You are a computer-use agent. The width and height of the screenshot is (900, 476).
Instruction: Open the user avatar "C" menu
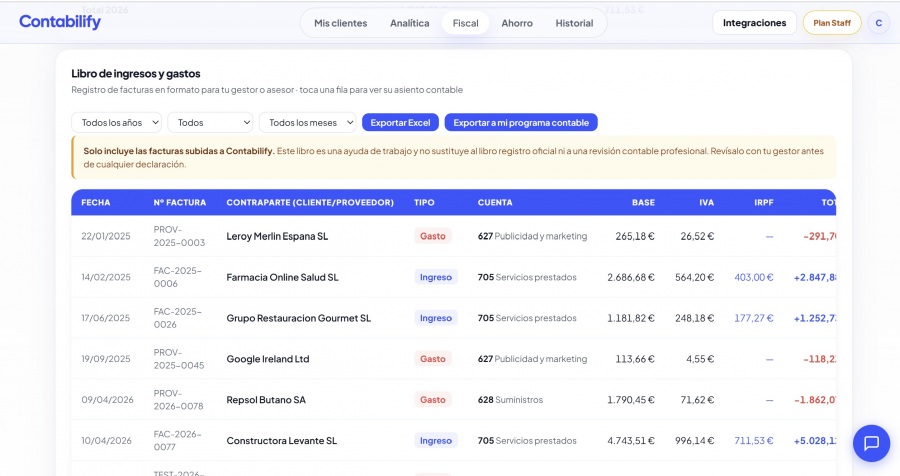878,23
